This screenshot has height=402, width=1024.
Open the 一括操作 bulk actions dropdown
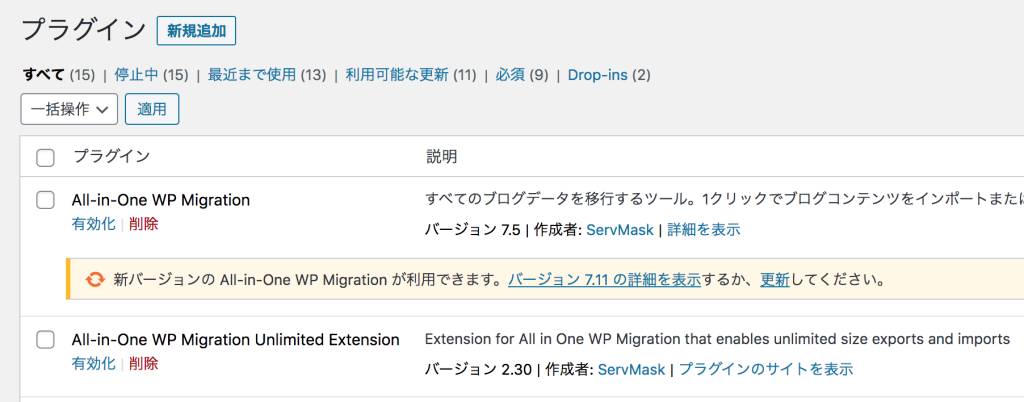tap(69, 109)
